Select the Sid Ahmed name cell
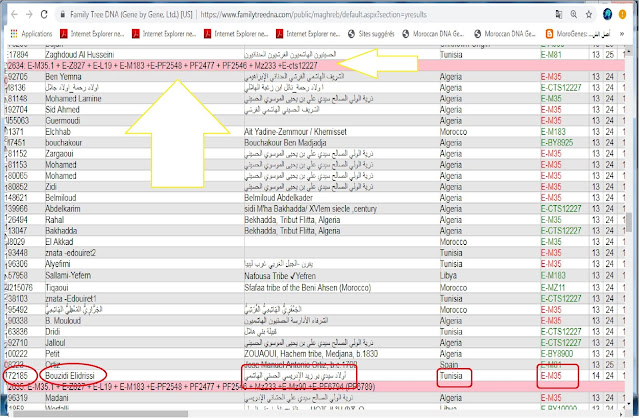Image resolution: width=640 pixels, height=418 pixels. pyautogui.click(x=62, y=110)
